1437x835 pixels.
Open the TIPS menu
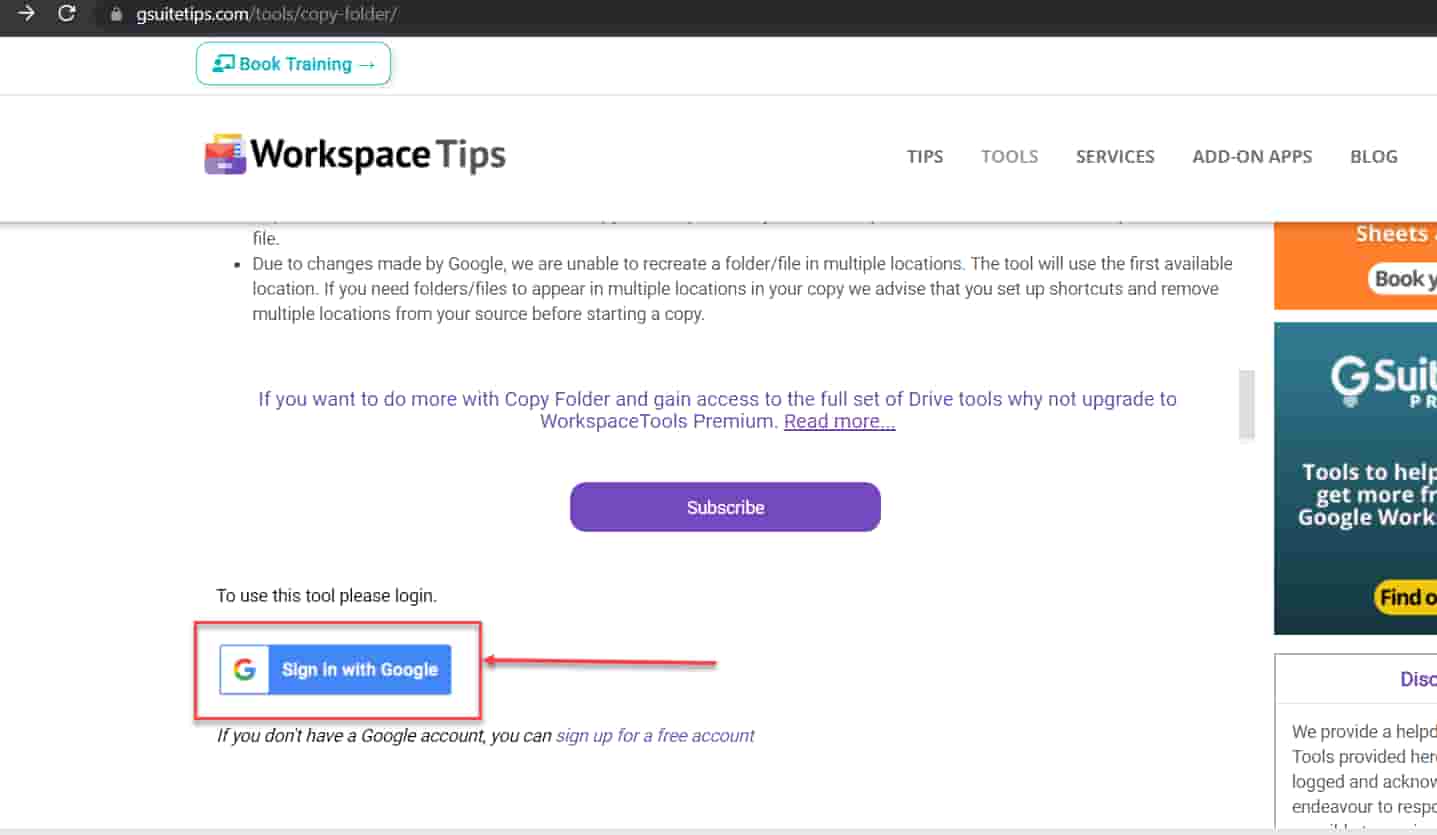pos(925,156)
